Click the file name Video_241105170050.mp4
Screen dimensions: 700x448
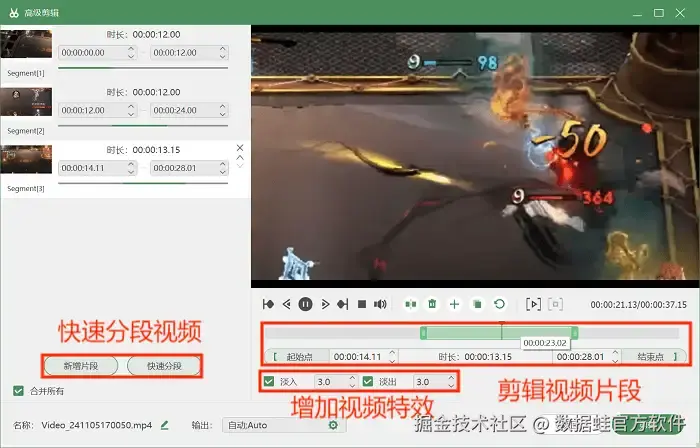point(96,425)
